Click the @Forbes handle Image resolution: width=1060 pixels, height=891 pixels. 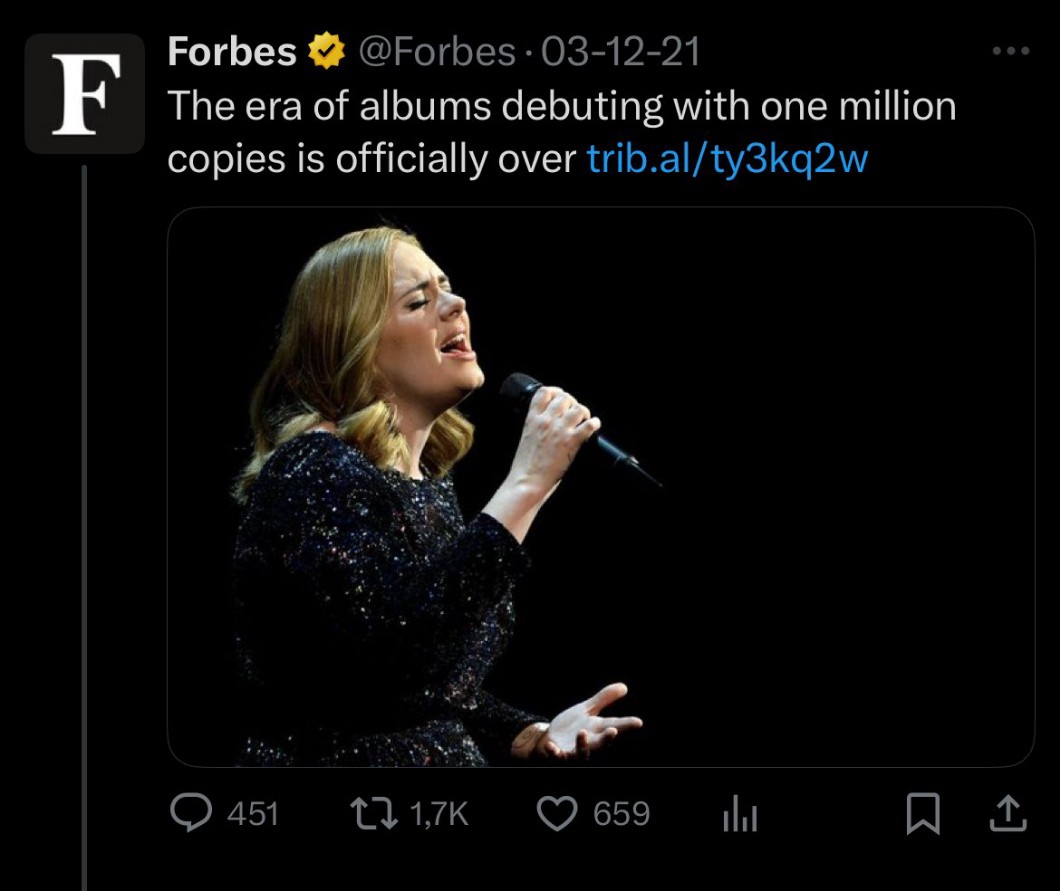[436, 52]
